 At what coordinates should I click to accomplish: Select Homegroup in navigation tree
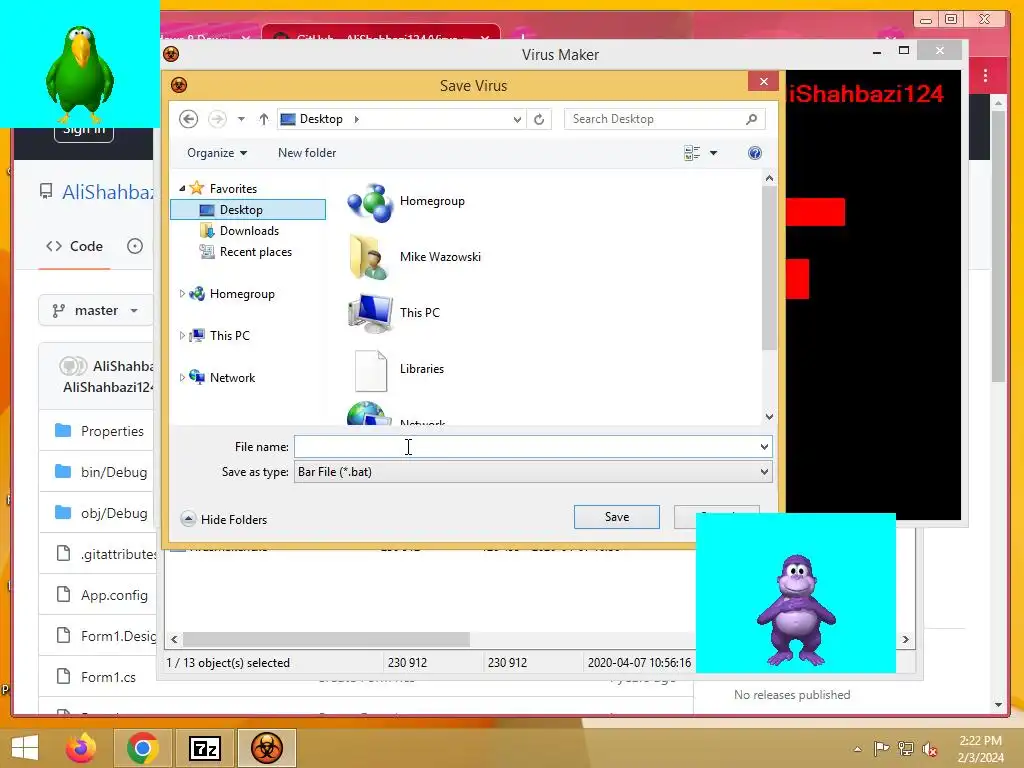point(242,294)
